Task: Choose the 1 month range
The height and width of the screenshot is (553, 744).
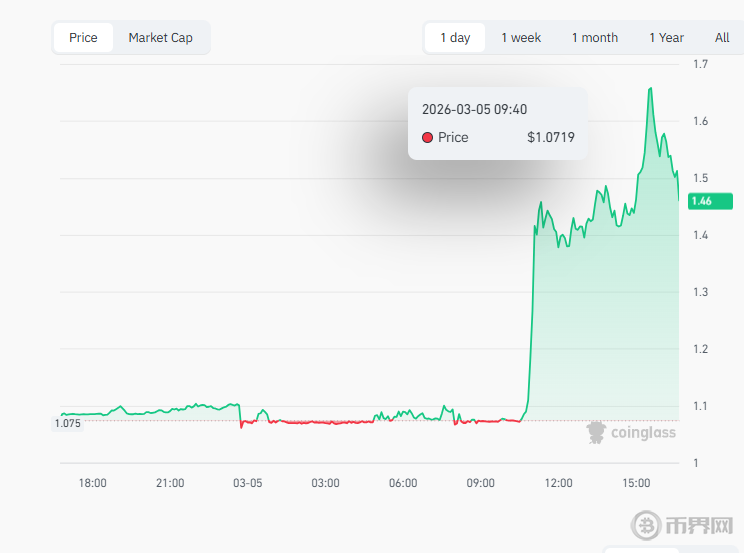Action: point(595,38)
